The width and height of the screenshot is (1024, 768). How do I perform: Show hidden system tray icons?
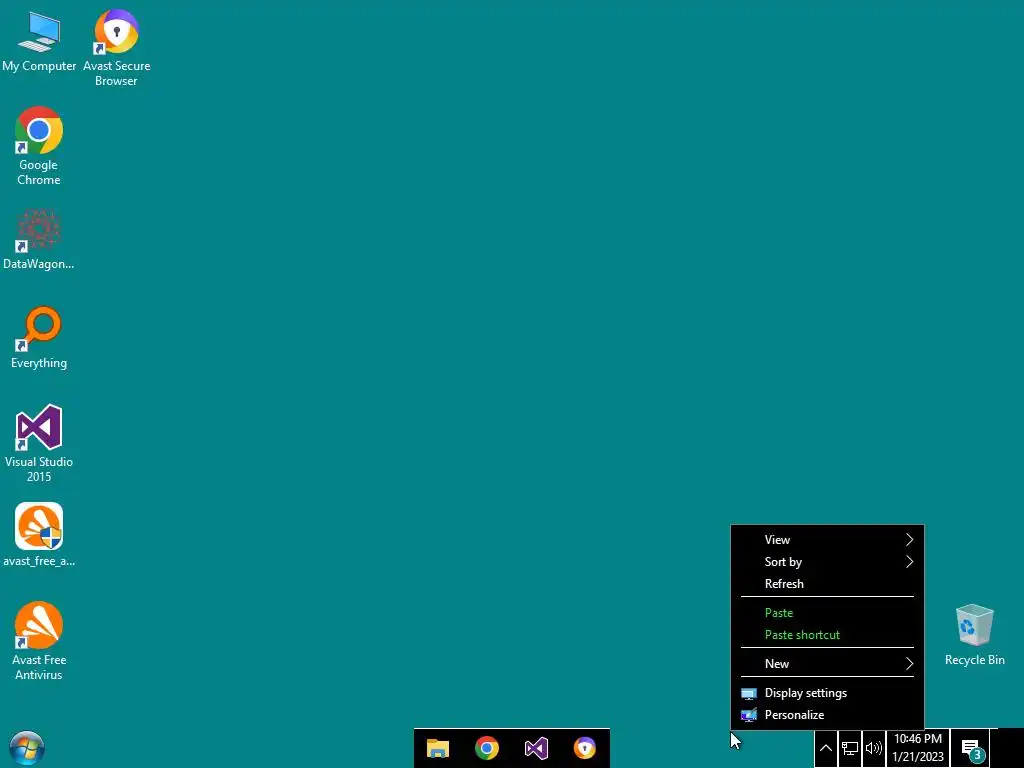[x=825, y=748]
